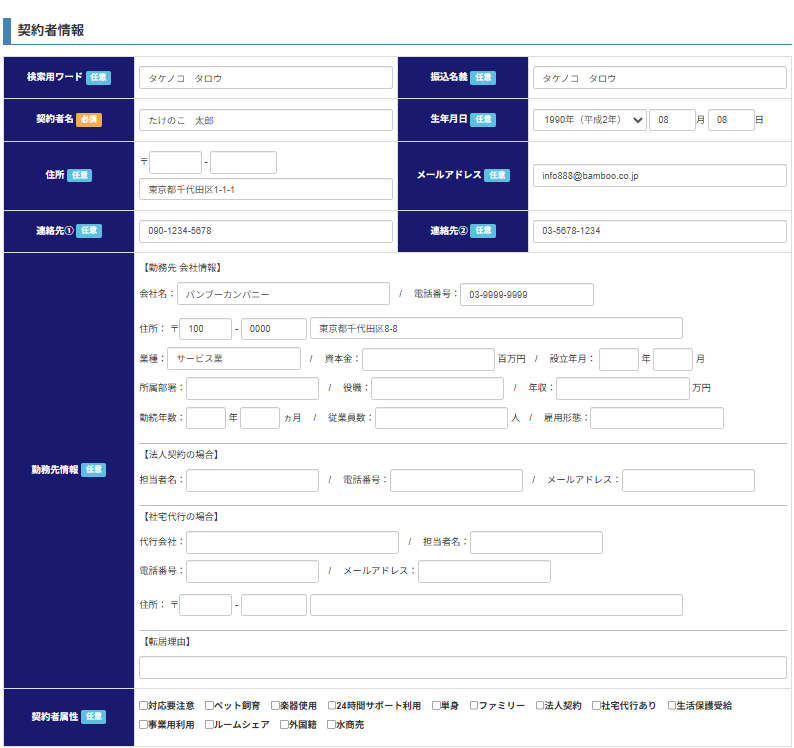
Task: Check the ファミリー checkbox
Action: 474,706
